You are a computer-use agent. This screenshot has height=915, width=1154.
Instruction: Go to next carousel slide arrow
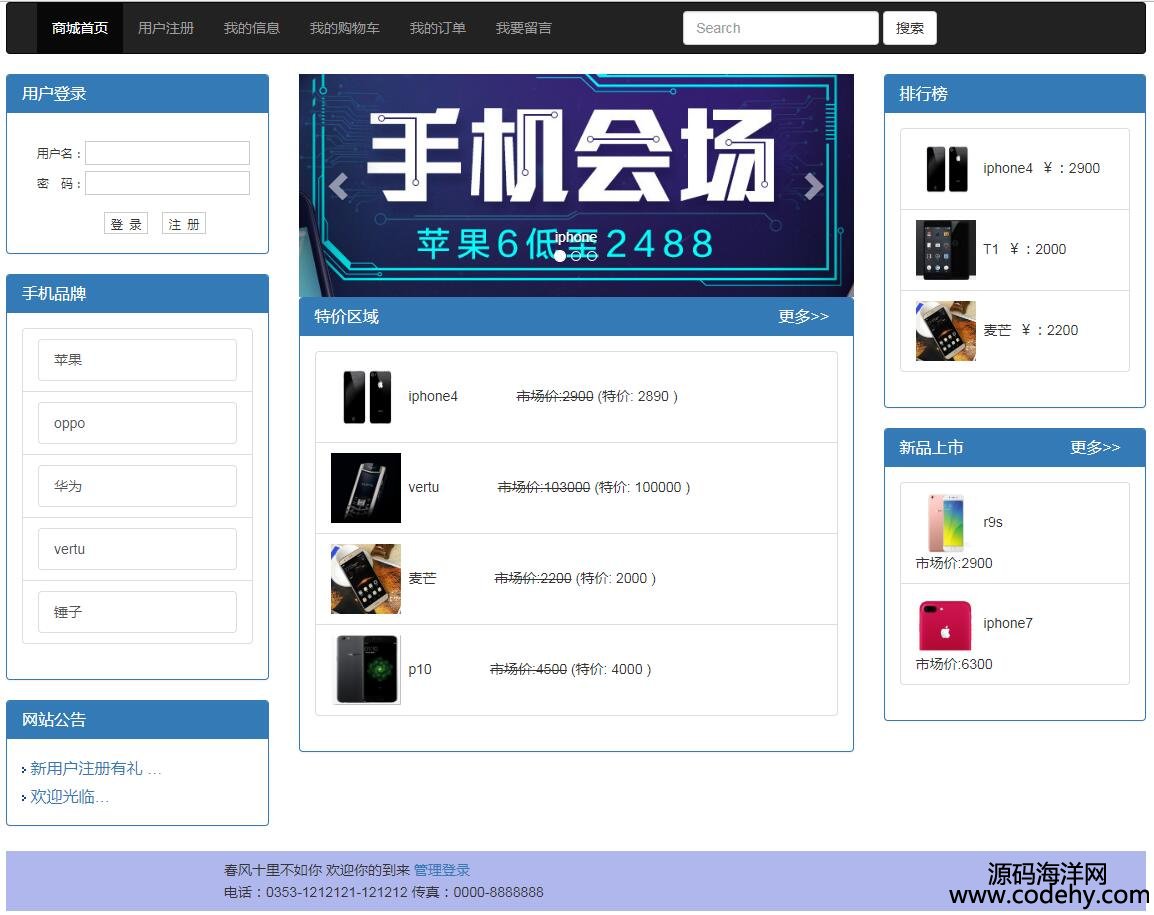tap(813, 186)
